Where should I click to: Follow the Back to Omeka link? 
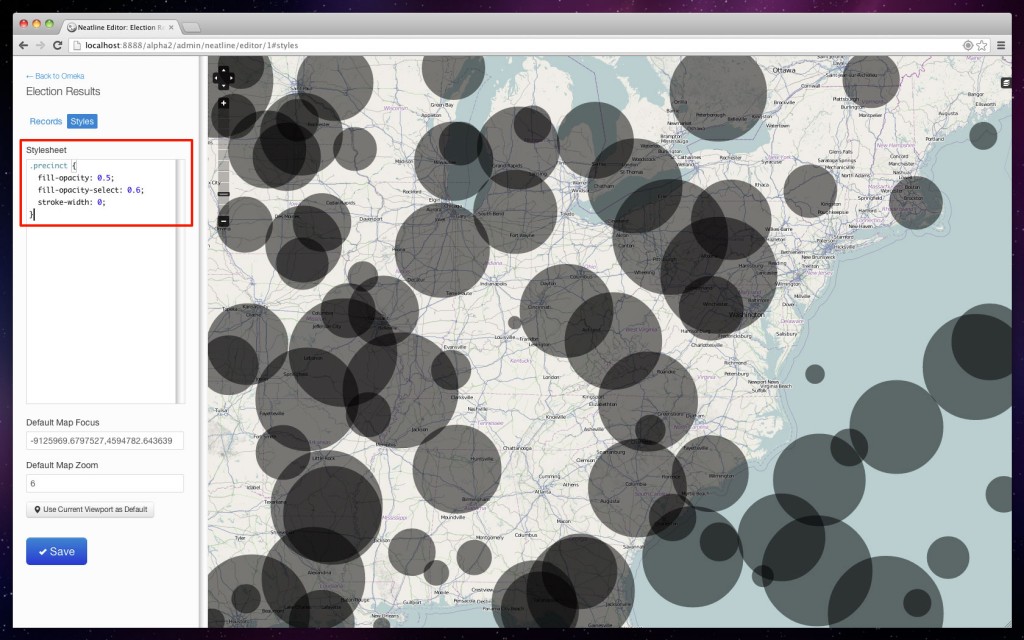(x=55, y=76)
